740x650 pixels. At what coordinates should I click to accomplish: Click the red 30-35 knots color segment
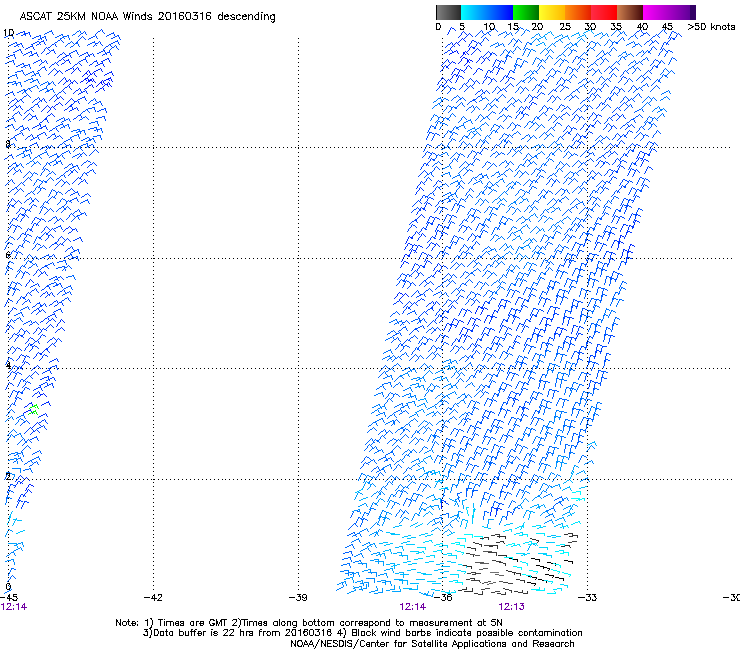click(x=604, y=12)
